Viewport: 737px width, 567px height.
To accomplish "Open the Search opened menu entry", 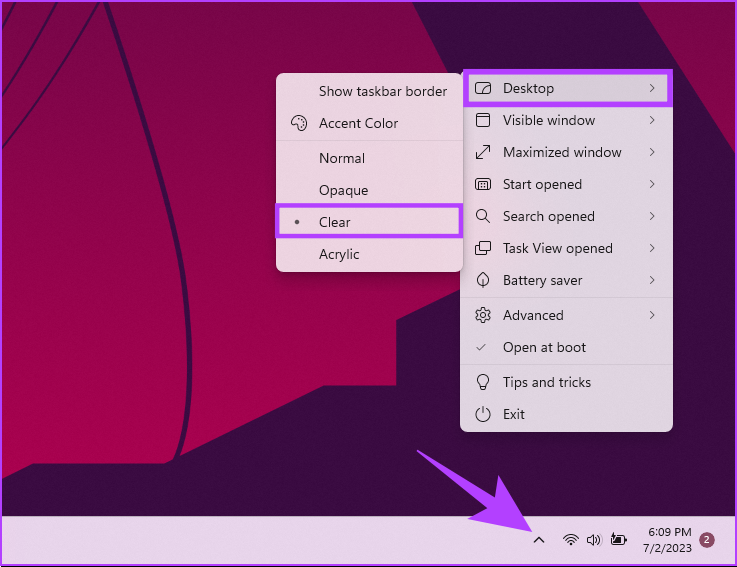I will tap(566, 216).
